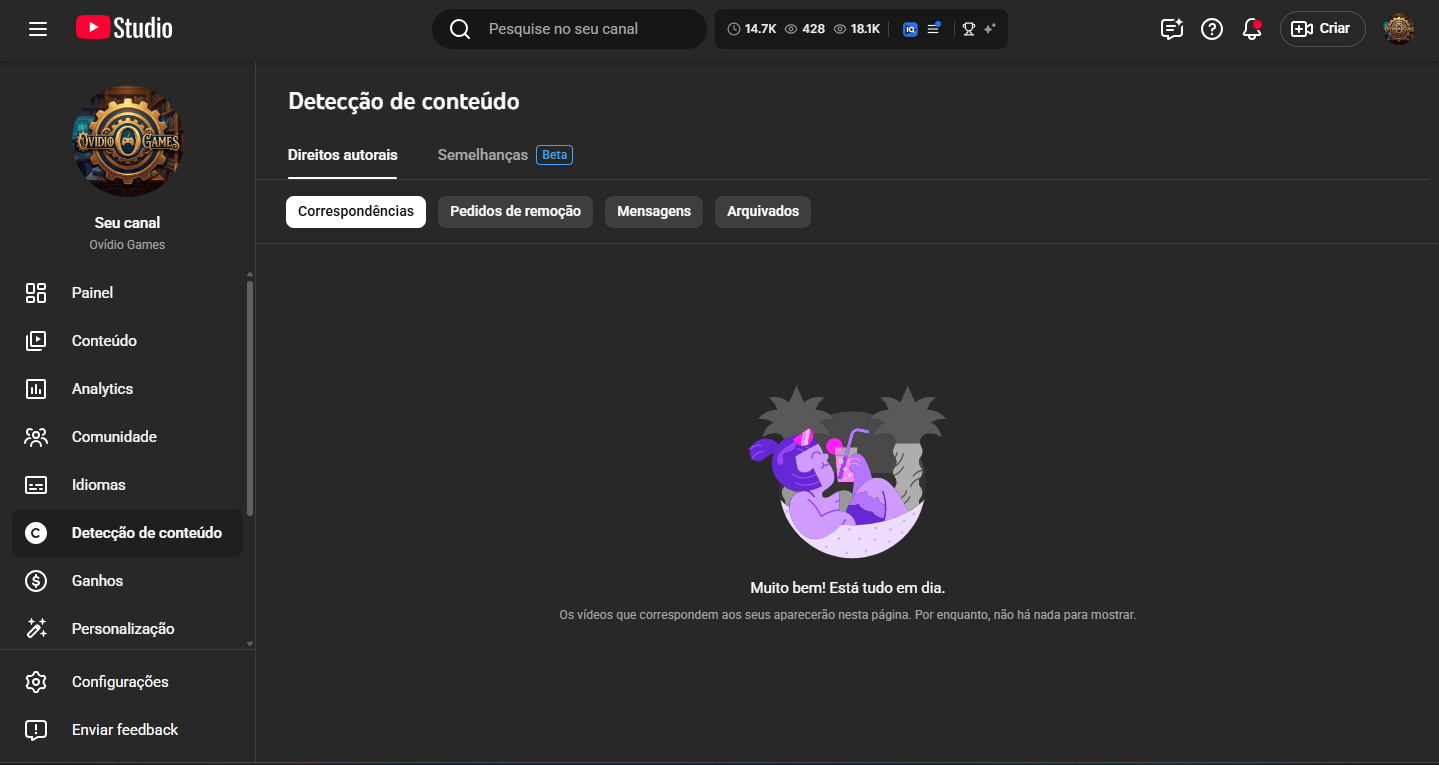Click the sidebar scroll up arrow

click(x=250, y=274)
